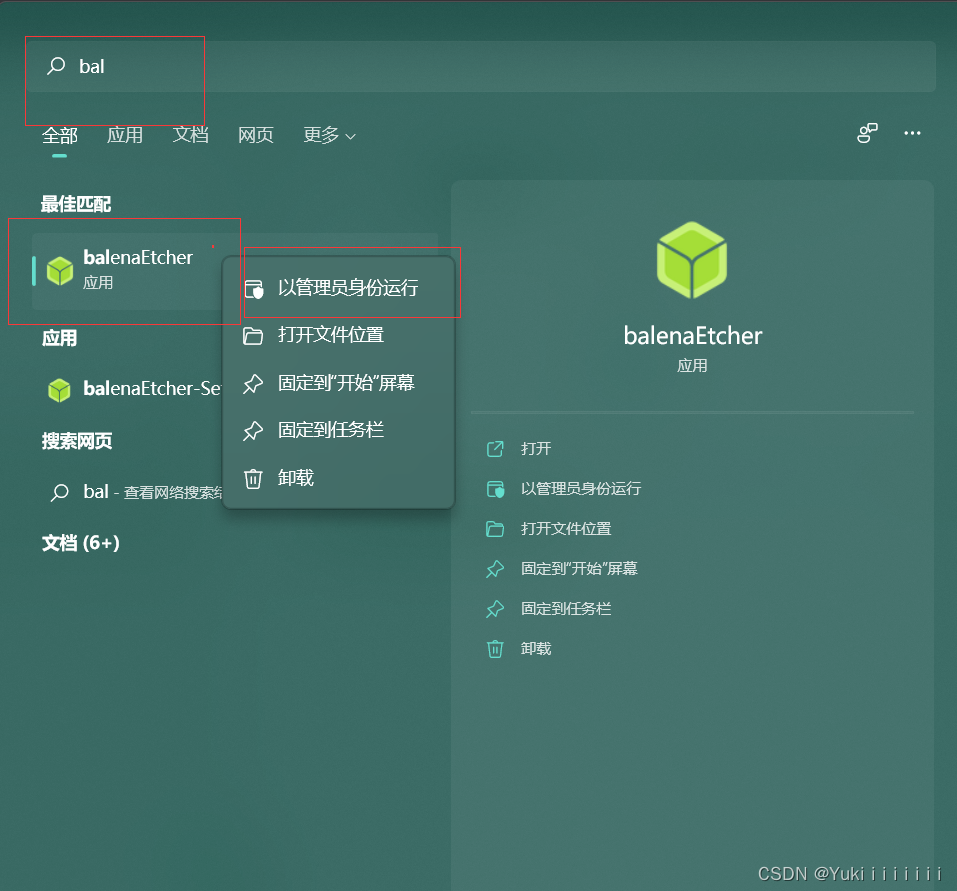Click the balenaEtcher cube icon in best match
The width and height of the screenshot is (957, 891).
click(x=60, y=271)
